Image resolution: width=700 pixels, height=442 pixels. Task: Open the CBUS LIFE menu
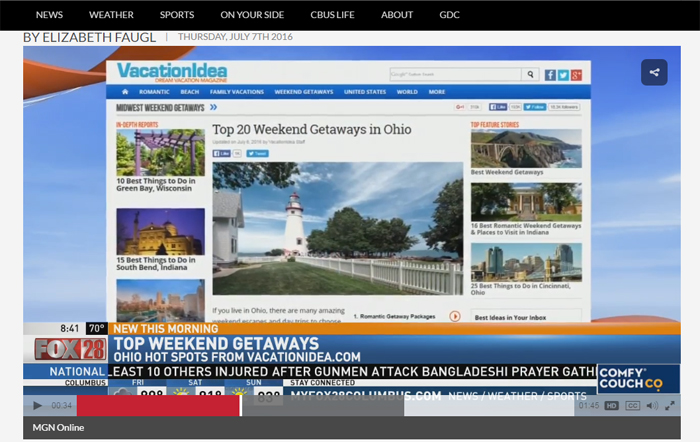332,15
